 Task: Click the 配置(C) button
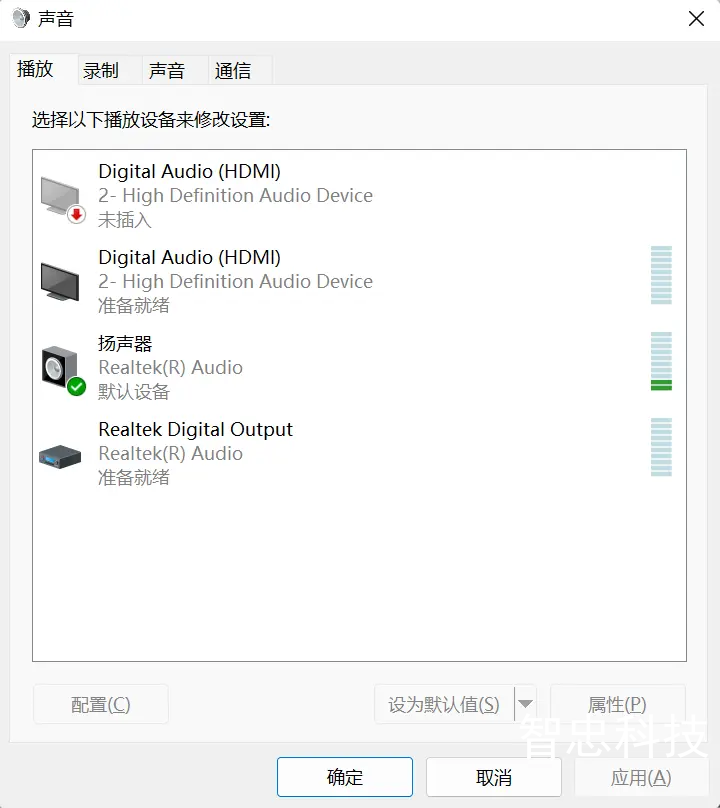pos(101,704)
